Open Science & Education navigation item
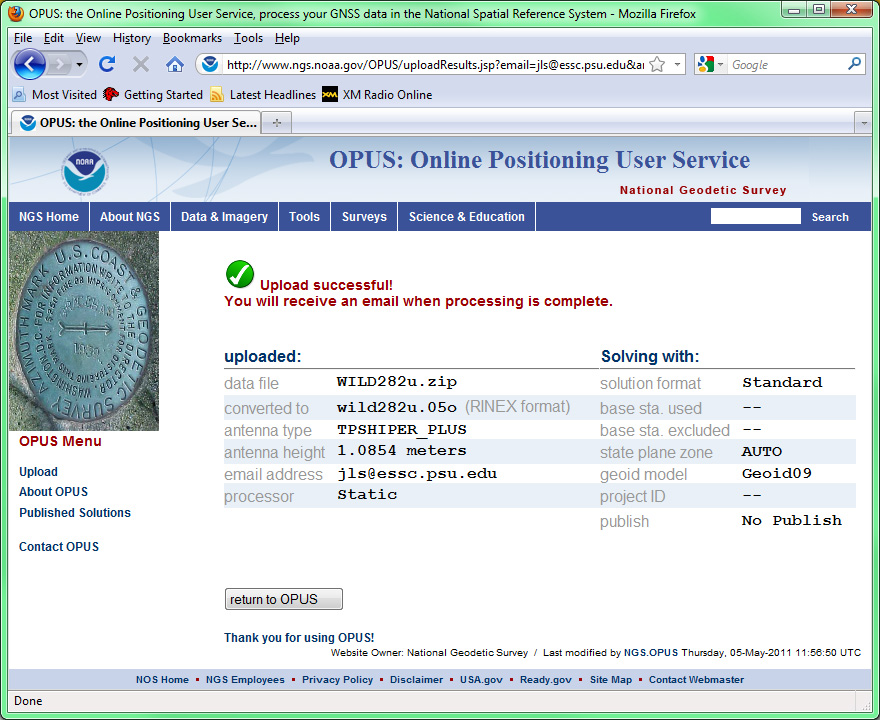 tap(466, 217)
